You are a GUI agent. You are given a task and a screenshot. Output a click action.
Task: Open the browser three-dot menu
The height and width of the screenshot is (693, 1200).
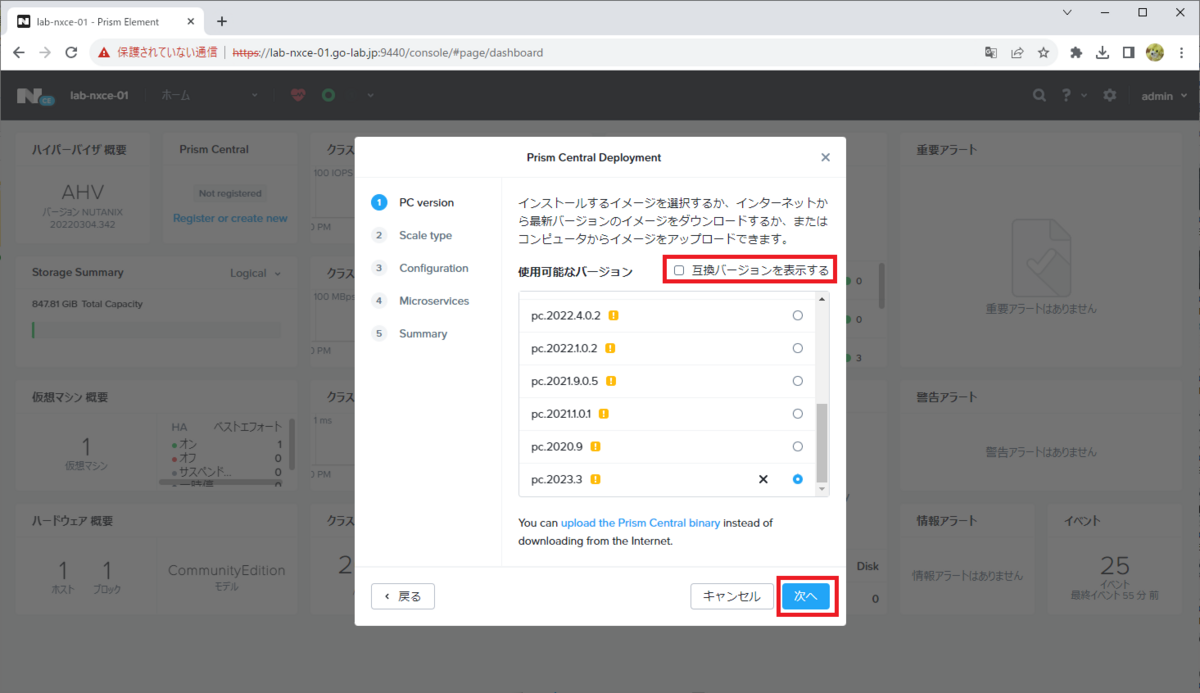1181,52
